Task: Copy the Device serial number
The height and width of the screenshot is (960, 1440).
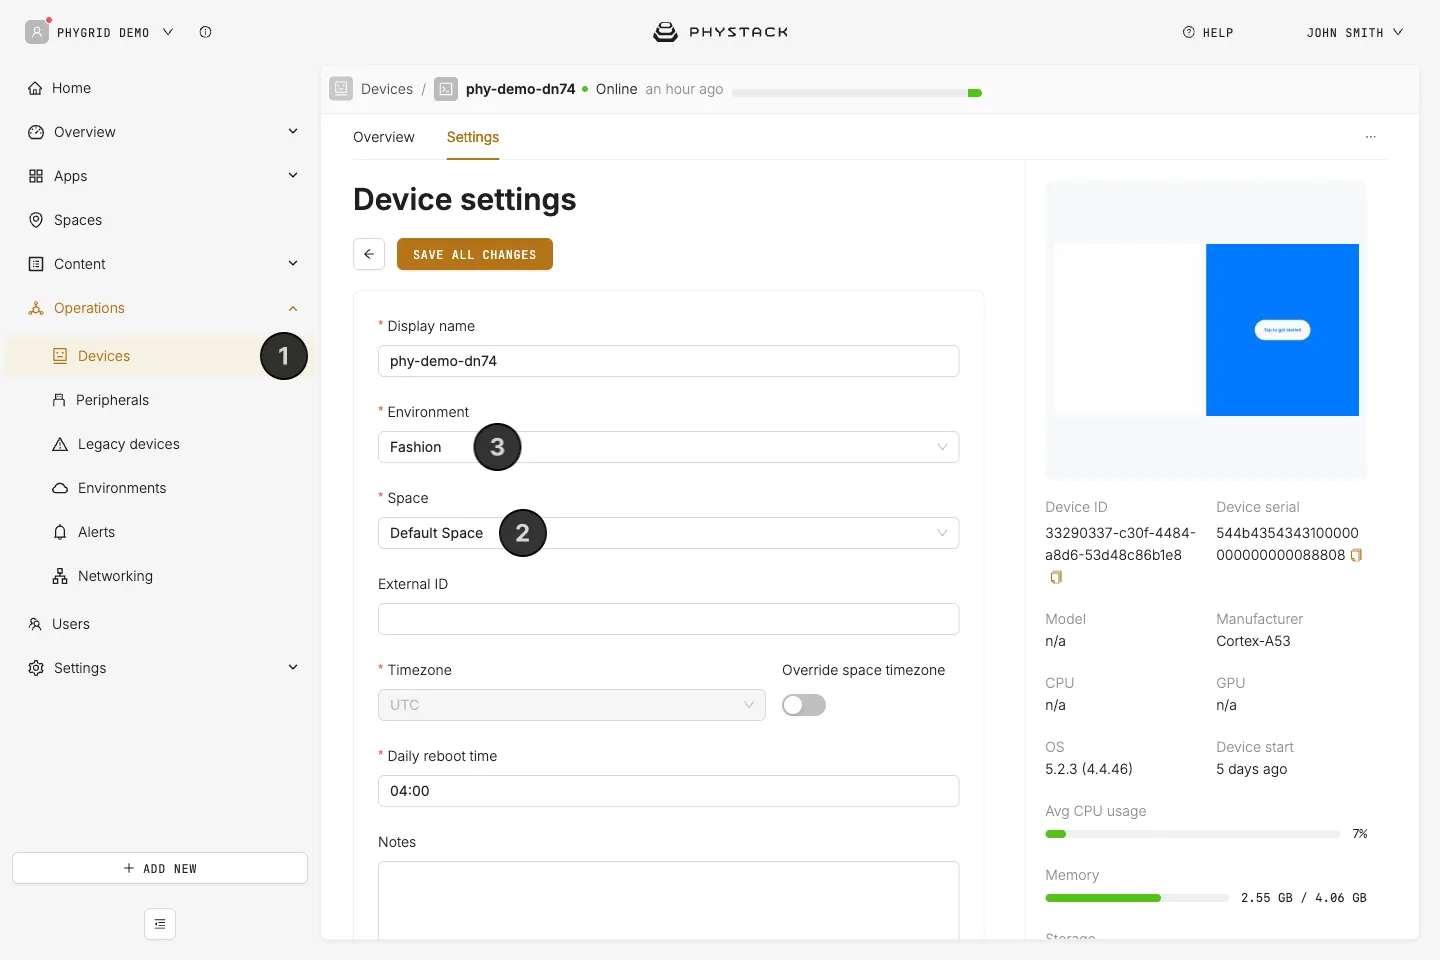Action: click(1357, 555)
